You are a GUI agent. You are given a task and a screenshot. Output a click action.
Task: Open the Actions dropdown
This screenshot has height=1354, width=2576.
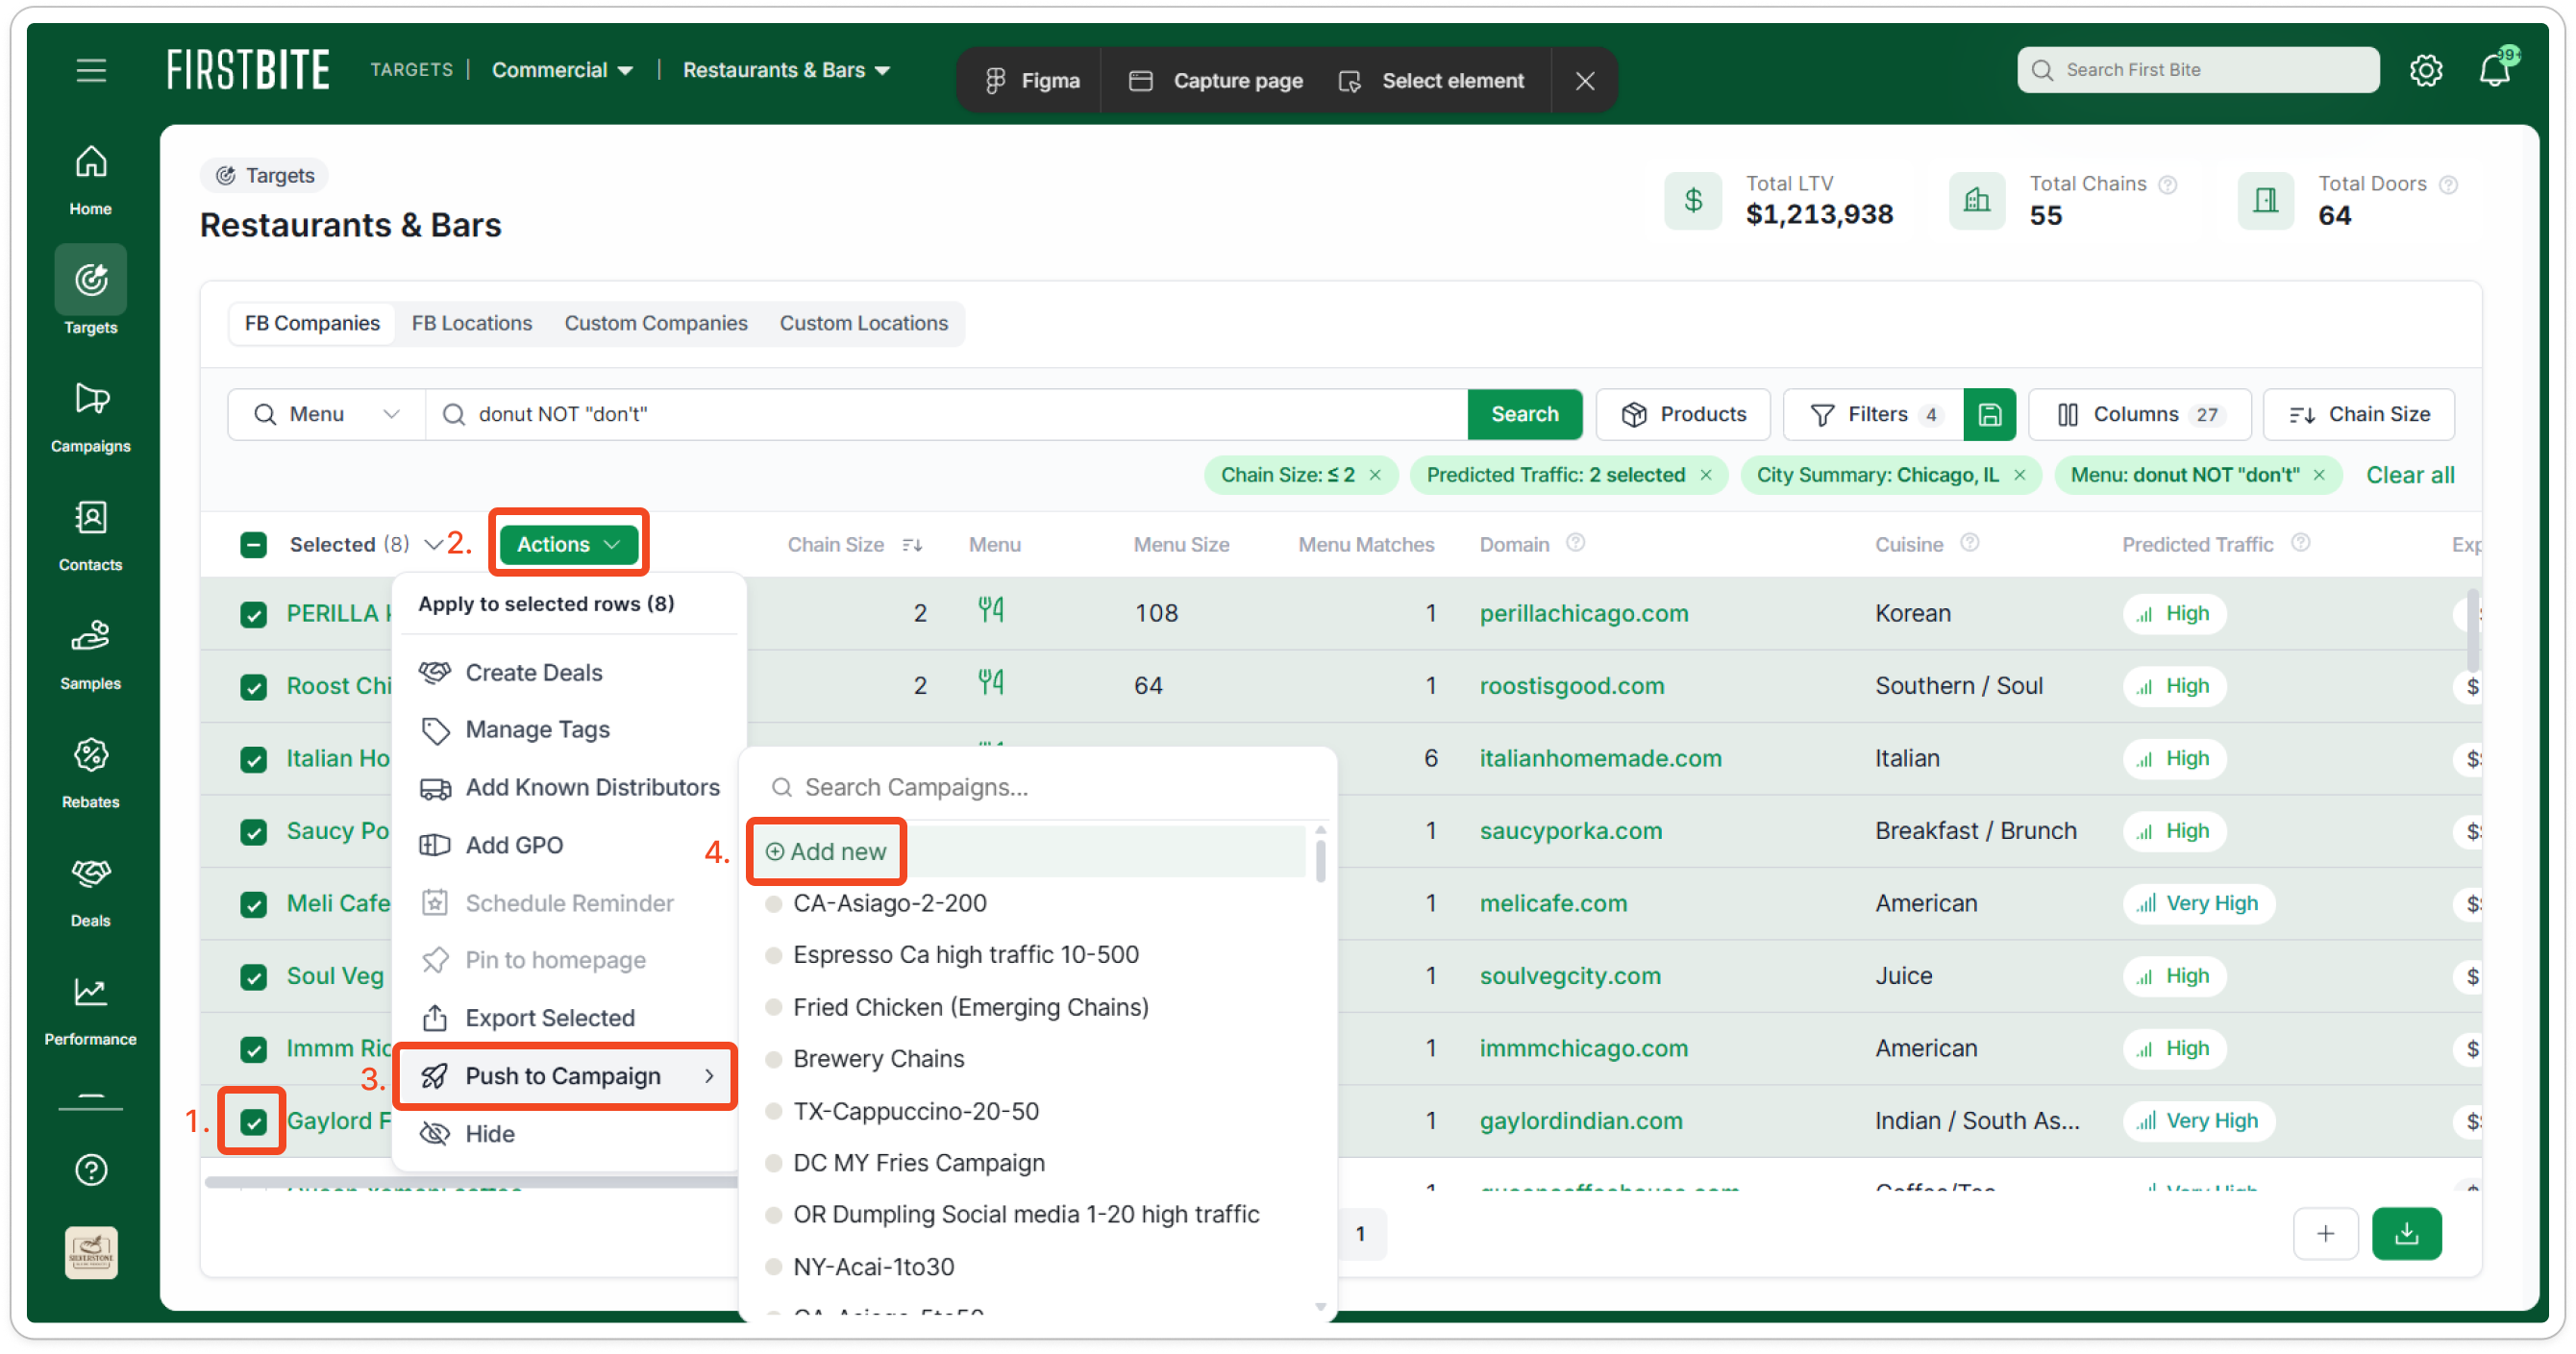point(568,544)
